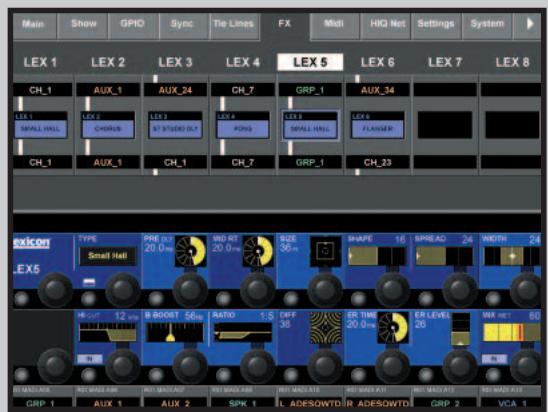Push the round button beside the ER TIME knob
Viewport: 548px width, 412px height.
(x=358, y=375)
